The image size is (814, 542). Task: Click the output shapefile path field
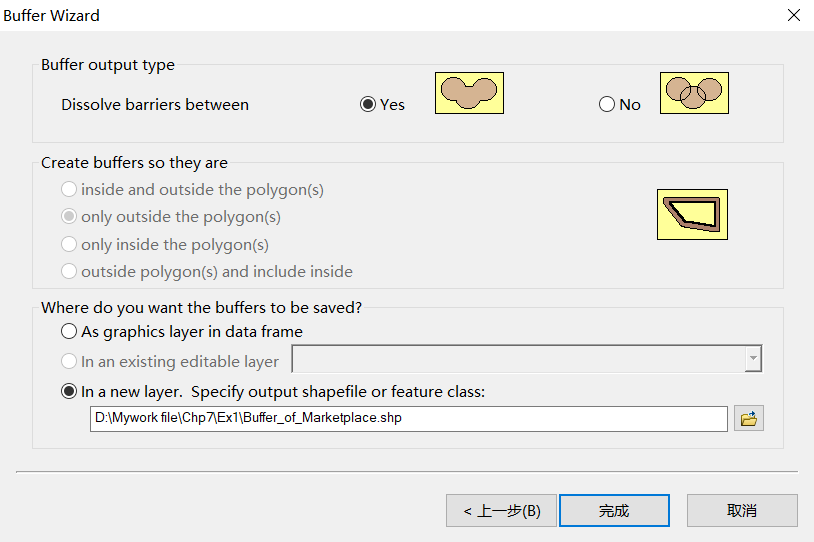point(408,419)
